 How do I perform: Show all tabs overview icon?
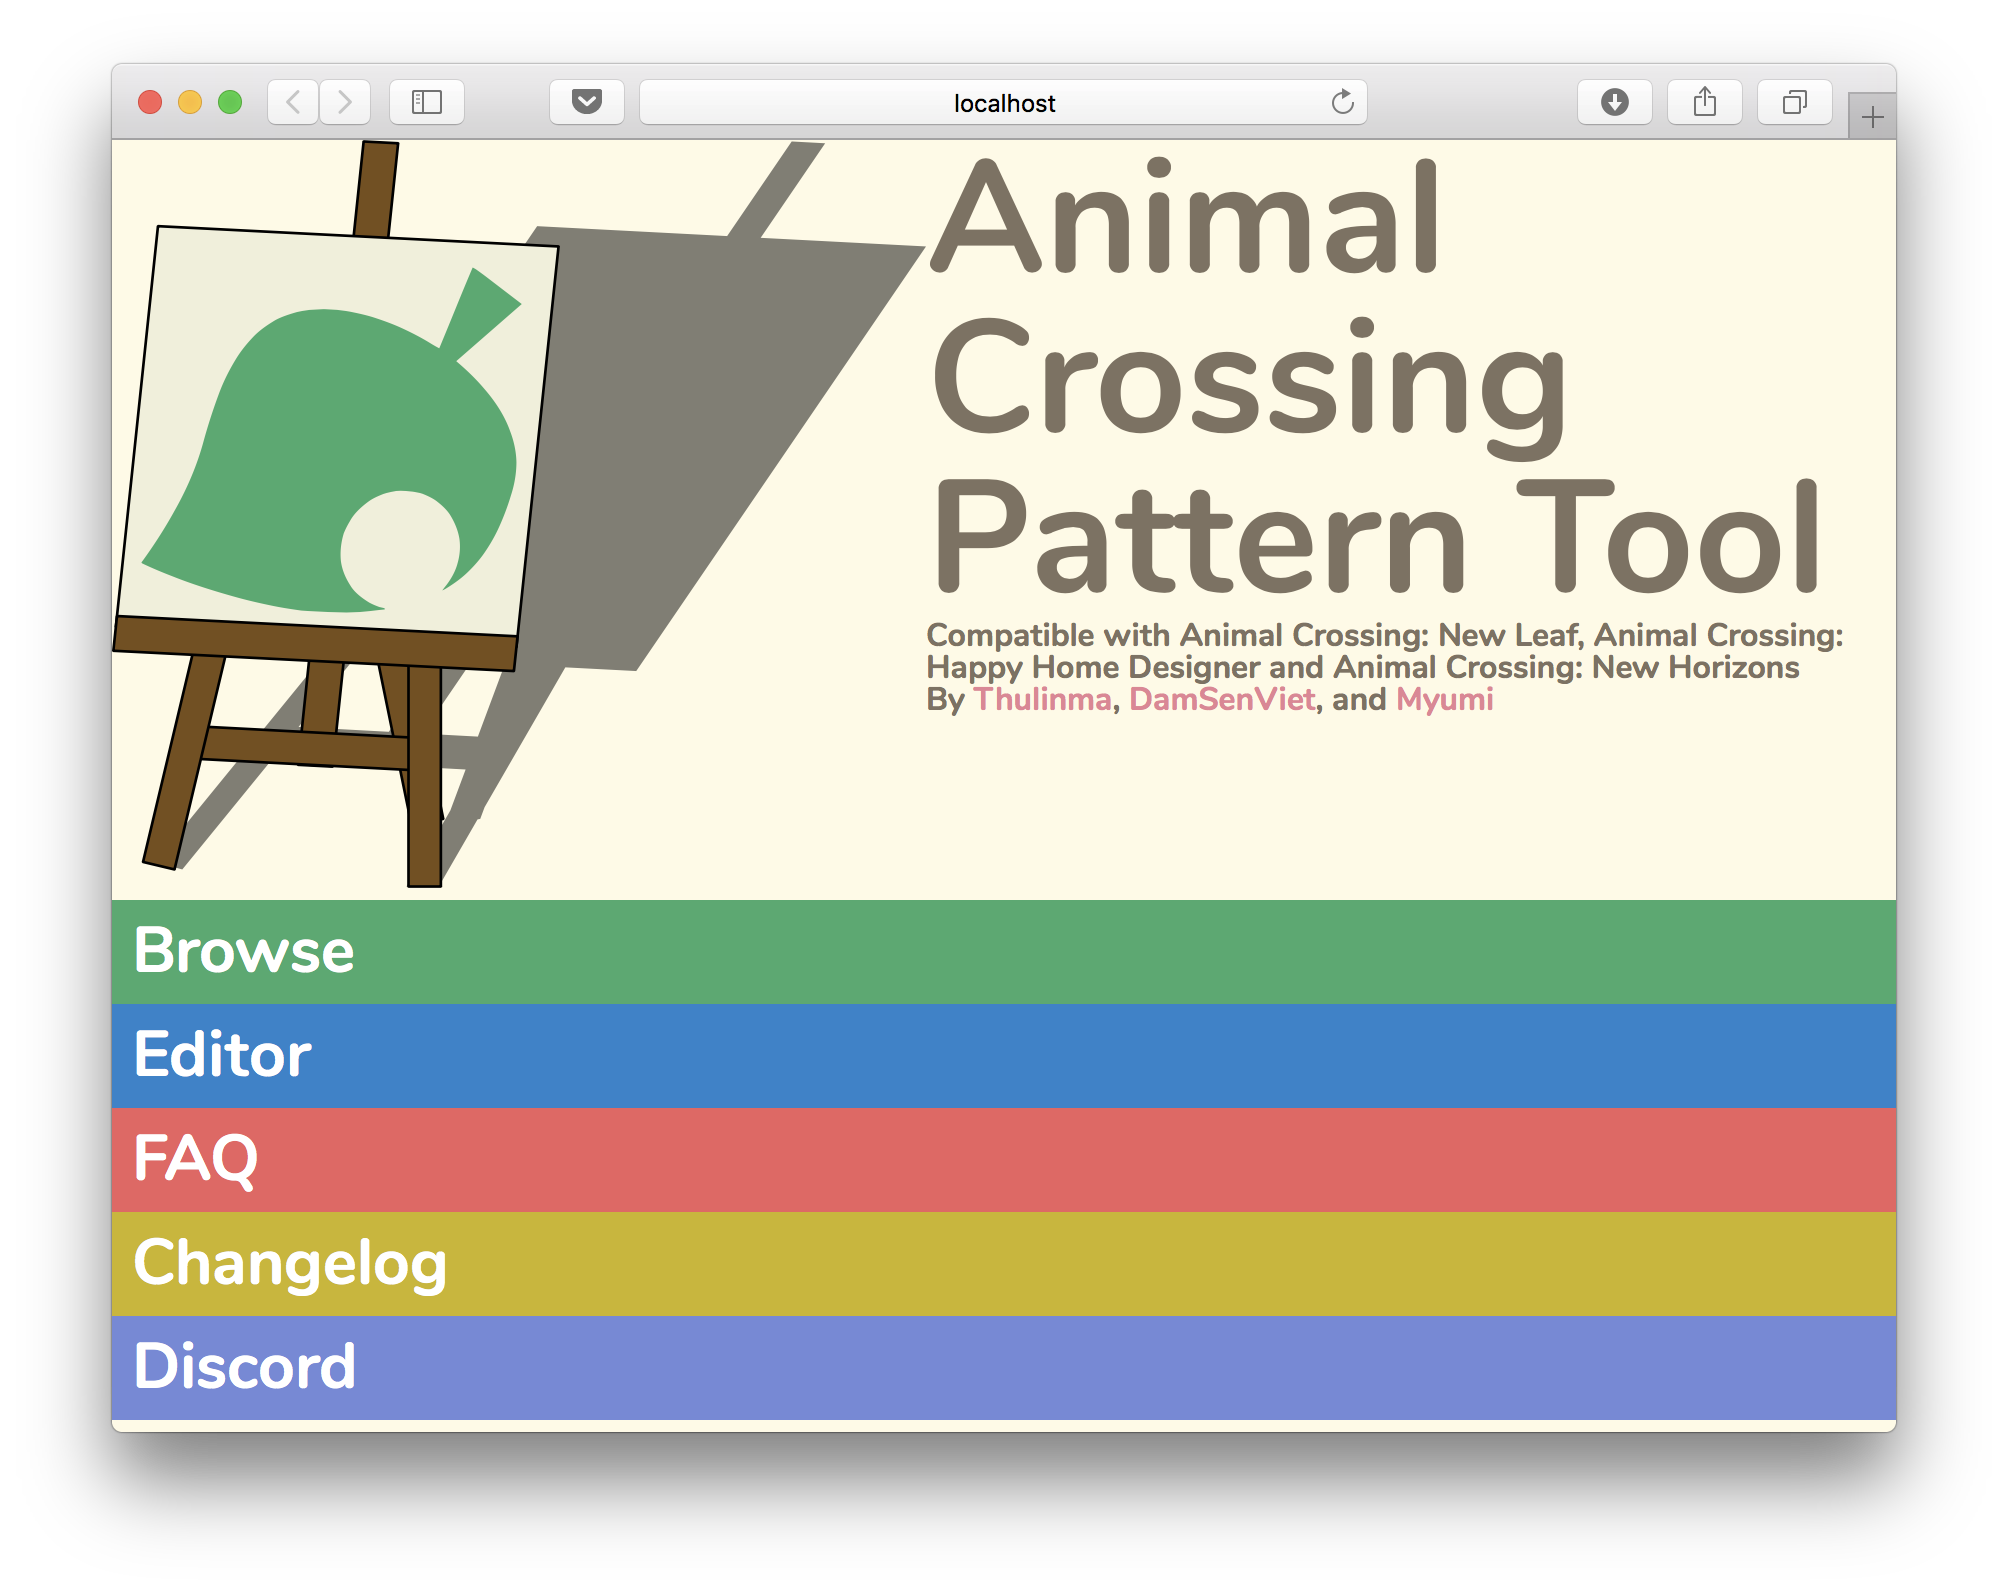click(x=1795, y=102)
